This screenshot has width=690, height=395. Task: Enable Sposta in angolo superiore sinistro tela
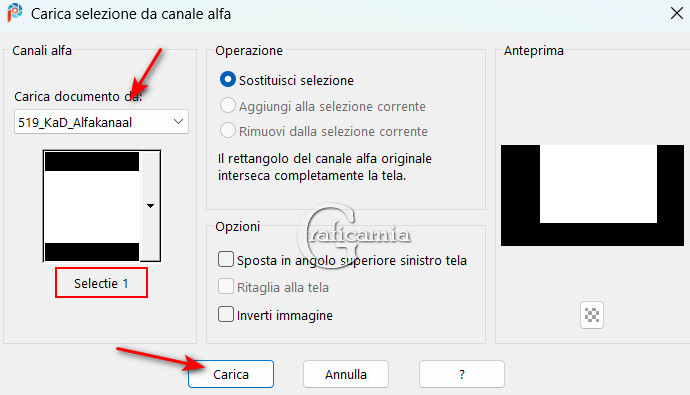(x=226, y=259)
